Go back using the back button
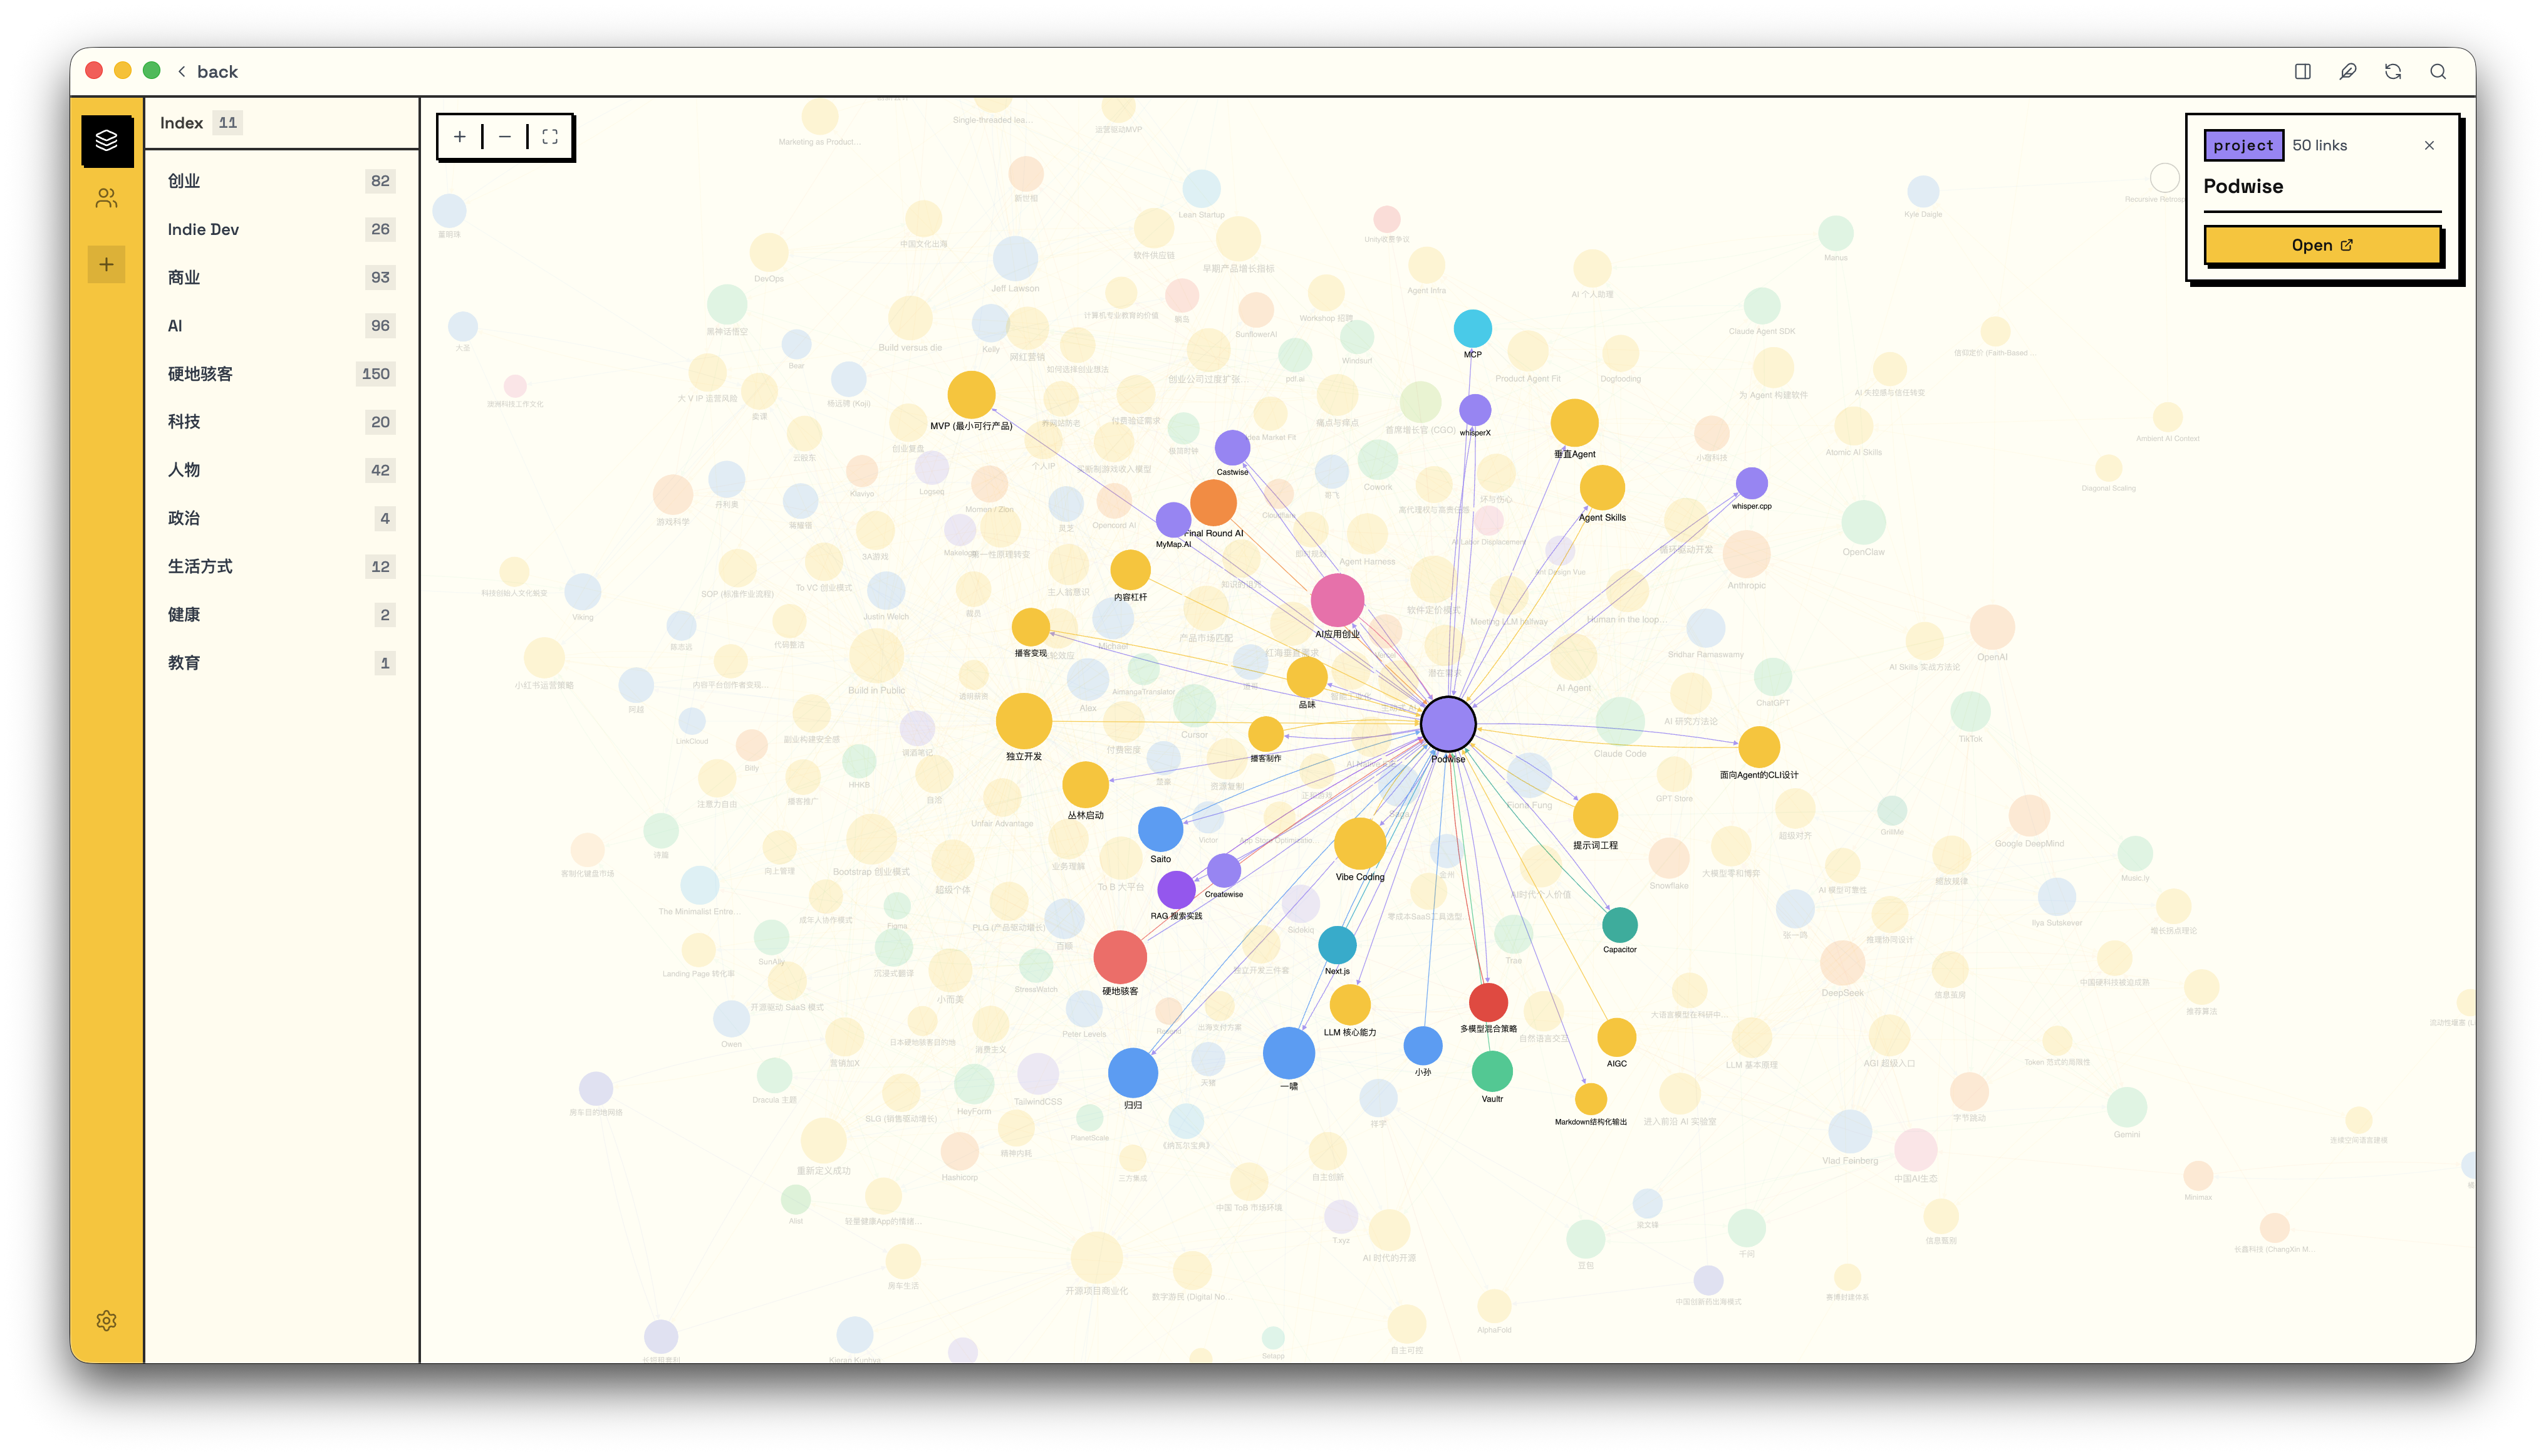This screenshot has width=2546, height=1456. 208,72
